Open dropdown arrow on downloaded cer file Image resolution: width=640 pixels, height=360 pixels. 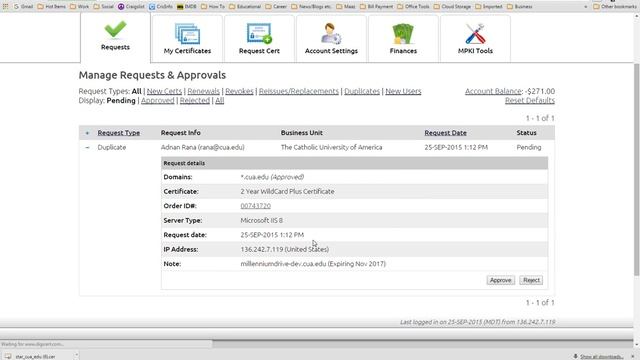pos(76,356)
